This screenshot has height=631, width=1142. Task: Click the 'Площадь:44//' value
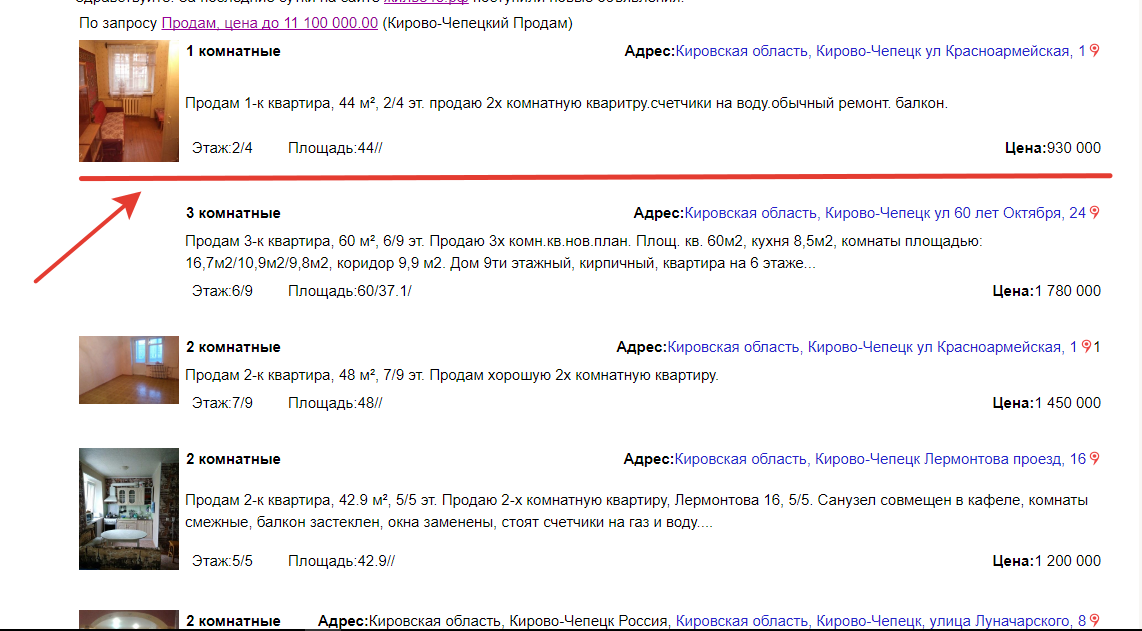point(335,148)
